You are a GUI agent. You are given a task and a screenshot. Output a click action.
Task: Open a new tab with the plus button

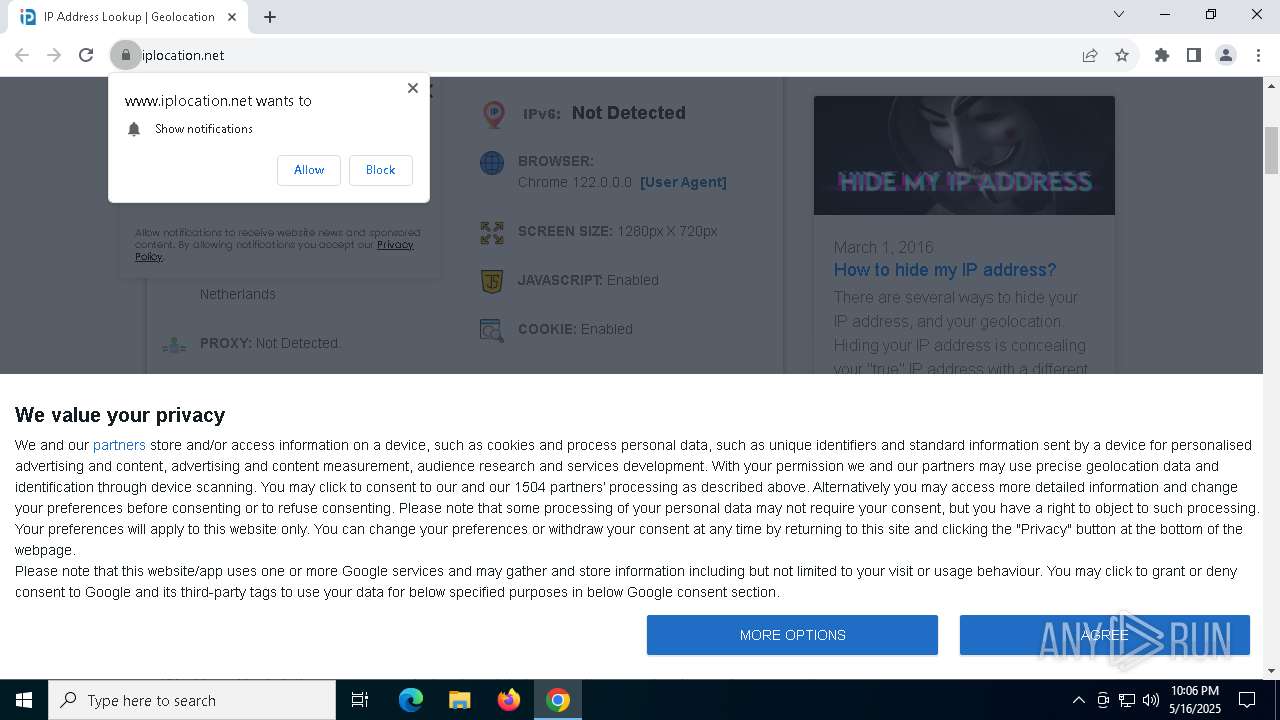pos(270,17)
